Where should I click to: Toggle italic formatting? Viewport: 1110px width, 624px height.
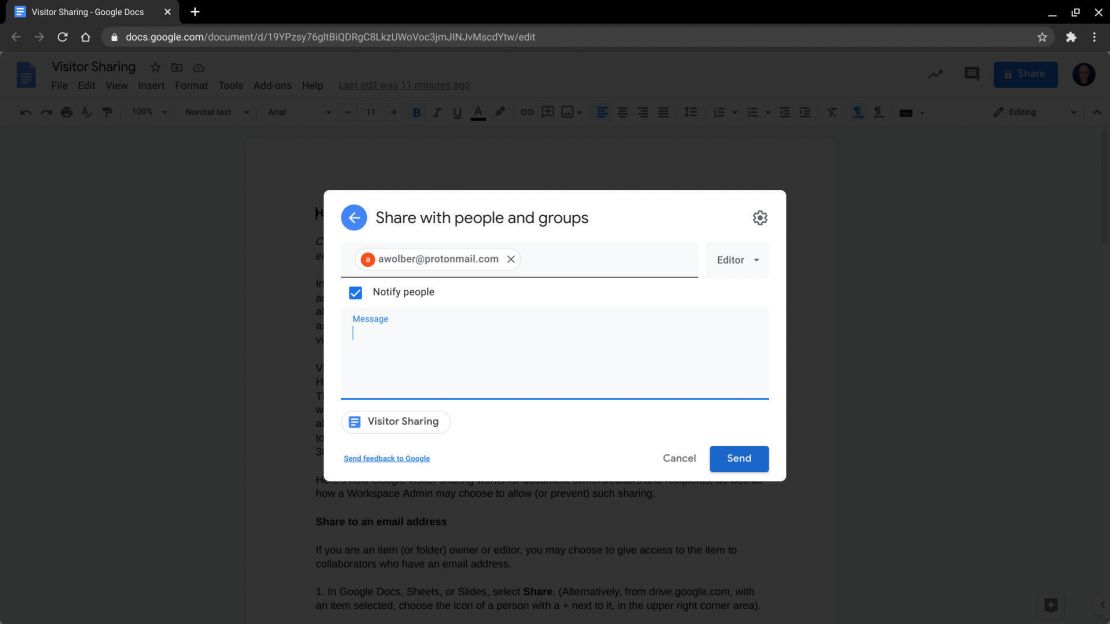coord(437,112)
